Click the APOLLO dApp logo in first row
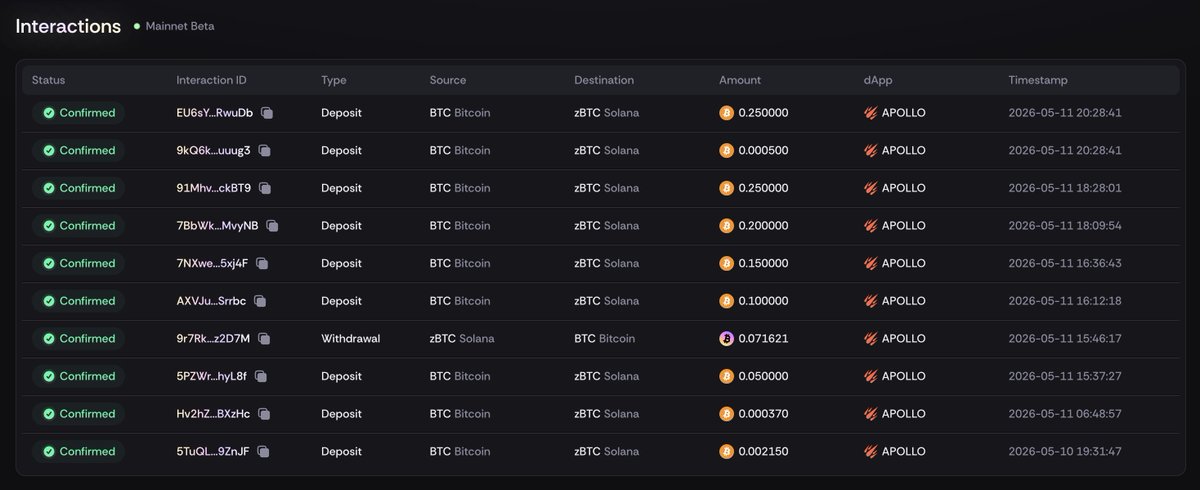Image resolution: width=1200 pixels, height=490 pixels. point(871,113)
